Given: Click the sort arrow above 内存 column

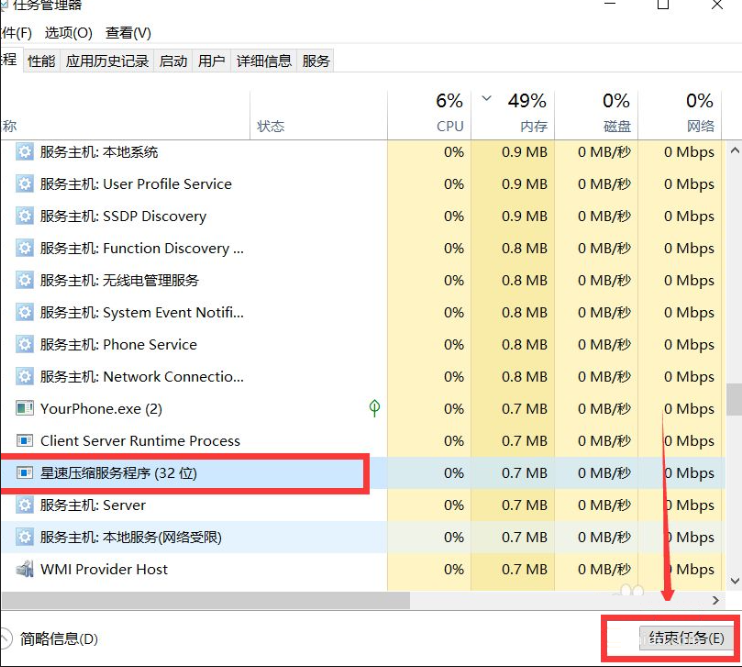Looking at the screenshot, I should 487,99.
